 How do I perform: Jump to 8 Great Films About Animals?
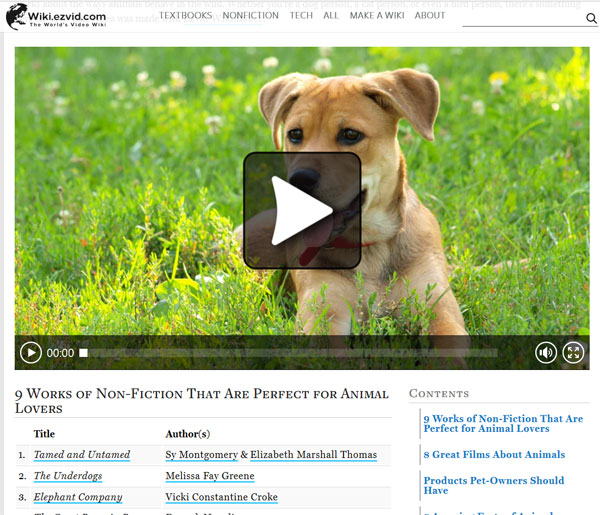tap(494, 455)
